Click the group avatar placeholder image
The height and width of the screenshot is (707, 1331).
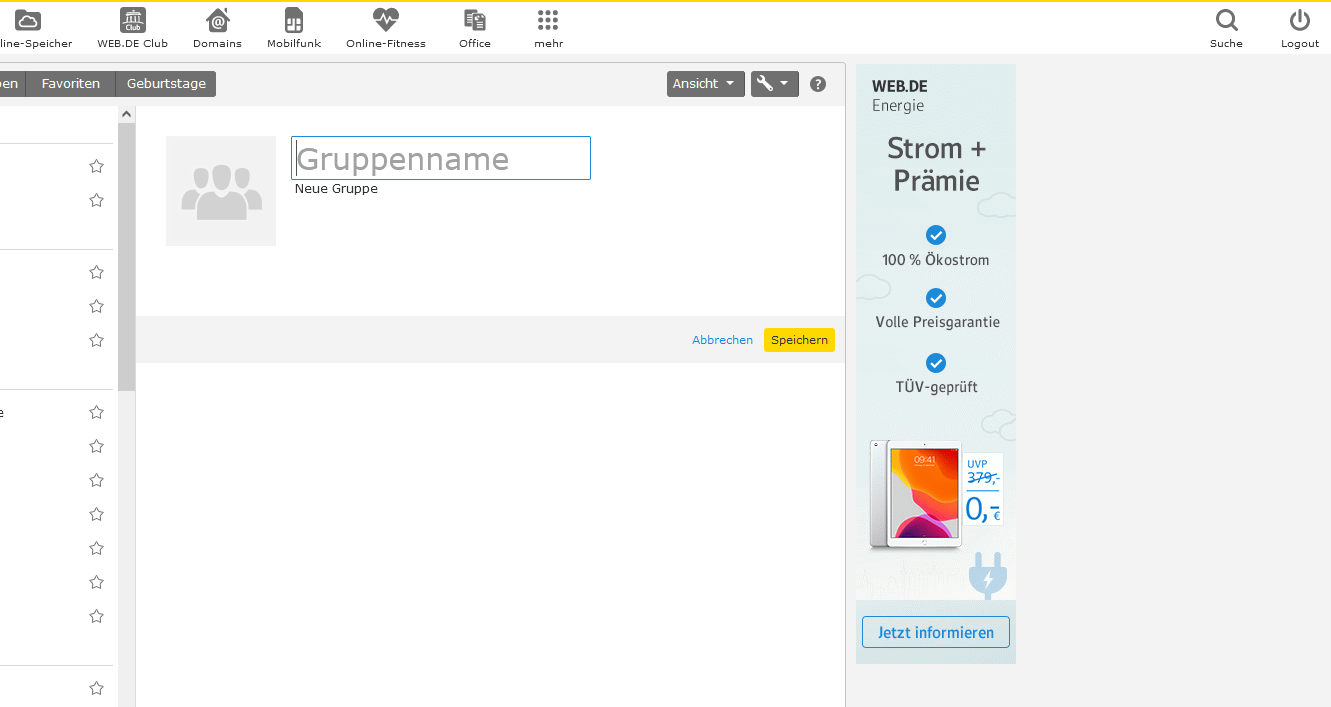(221, 191)
